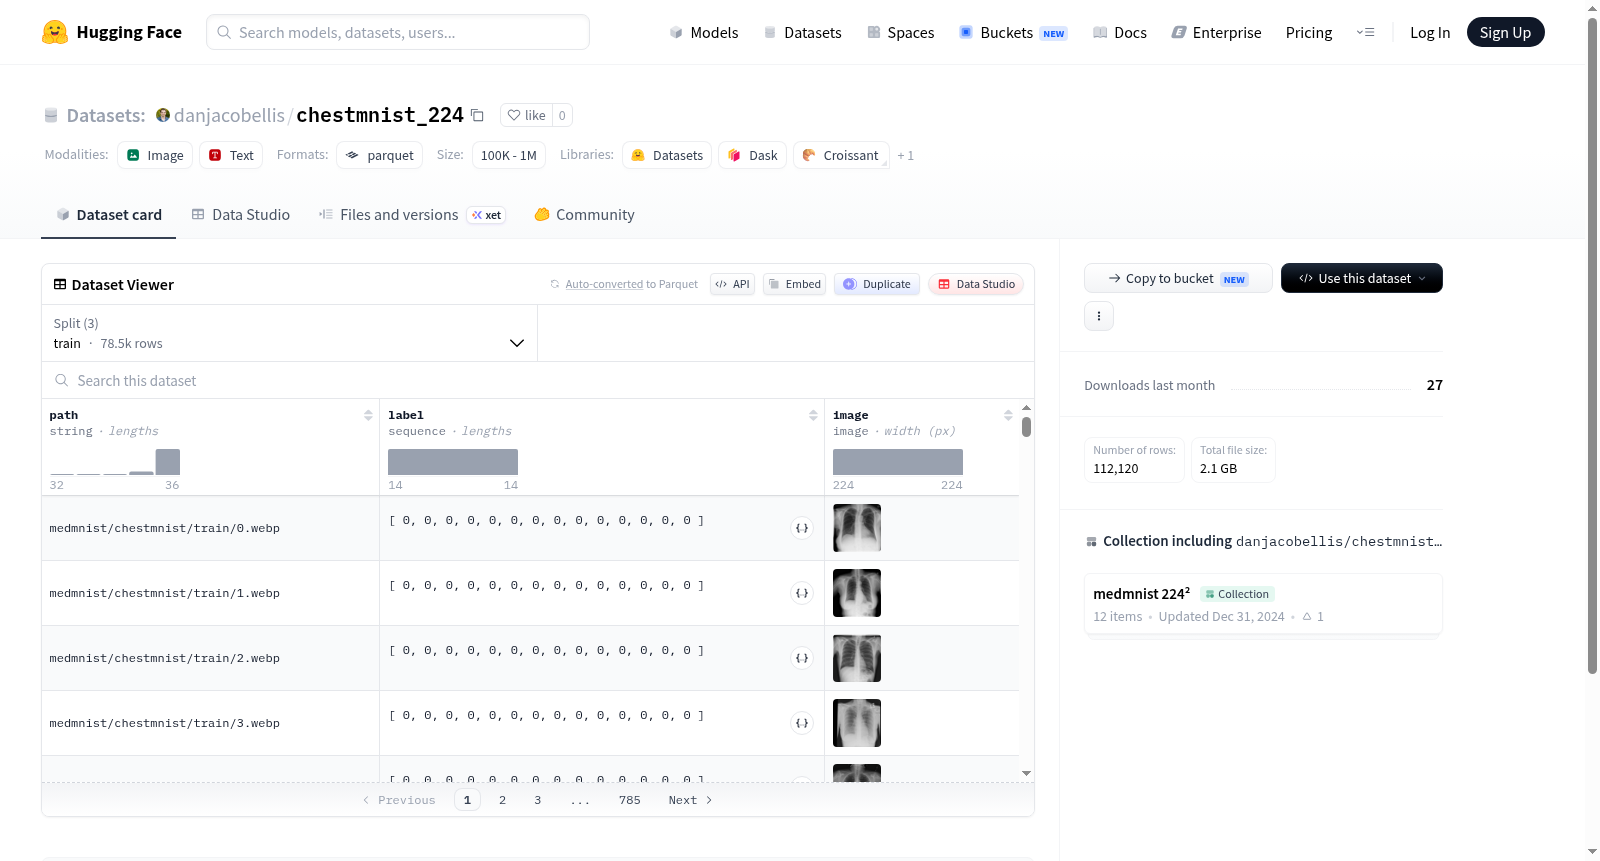Select the Dataset card tab

point(108,214)
